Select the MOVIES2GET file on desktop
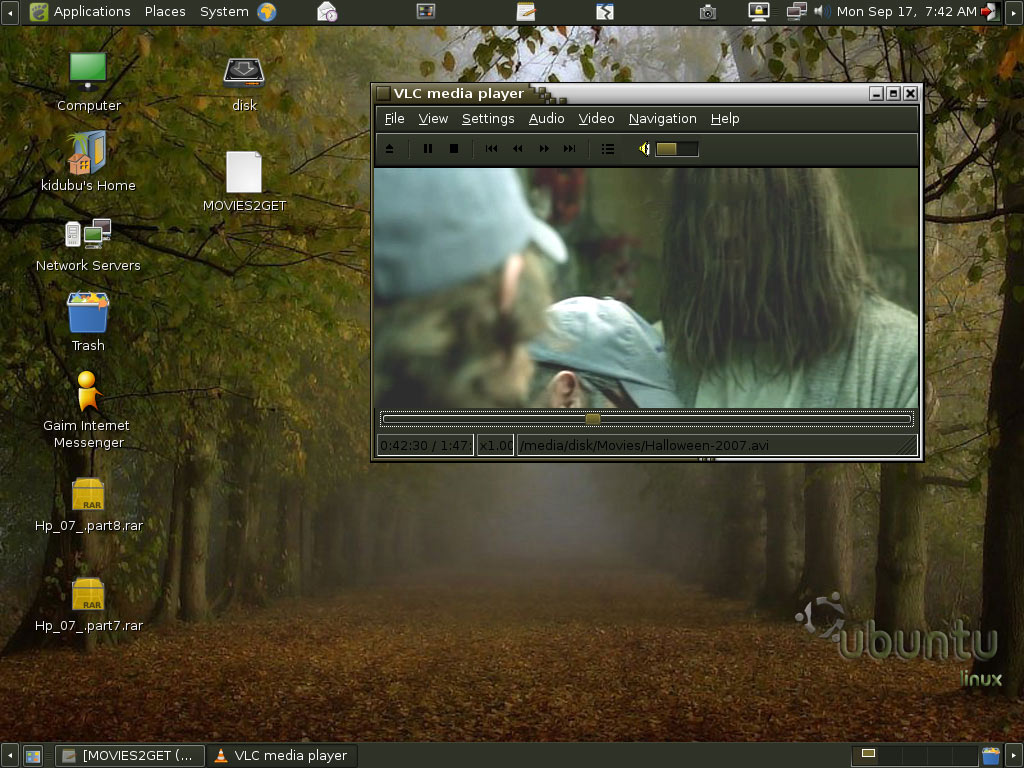The width and height of the screenshot is (1024, 768). click(244, 182)
